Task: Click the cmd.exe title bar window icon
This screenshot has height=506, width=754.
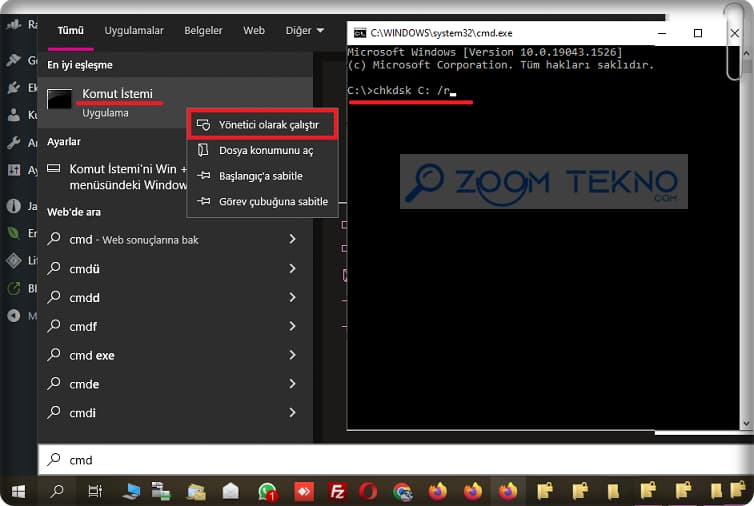Action: [359, 33]
